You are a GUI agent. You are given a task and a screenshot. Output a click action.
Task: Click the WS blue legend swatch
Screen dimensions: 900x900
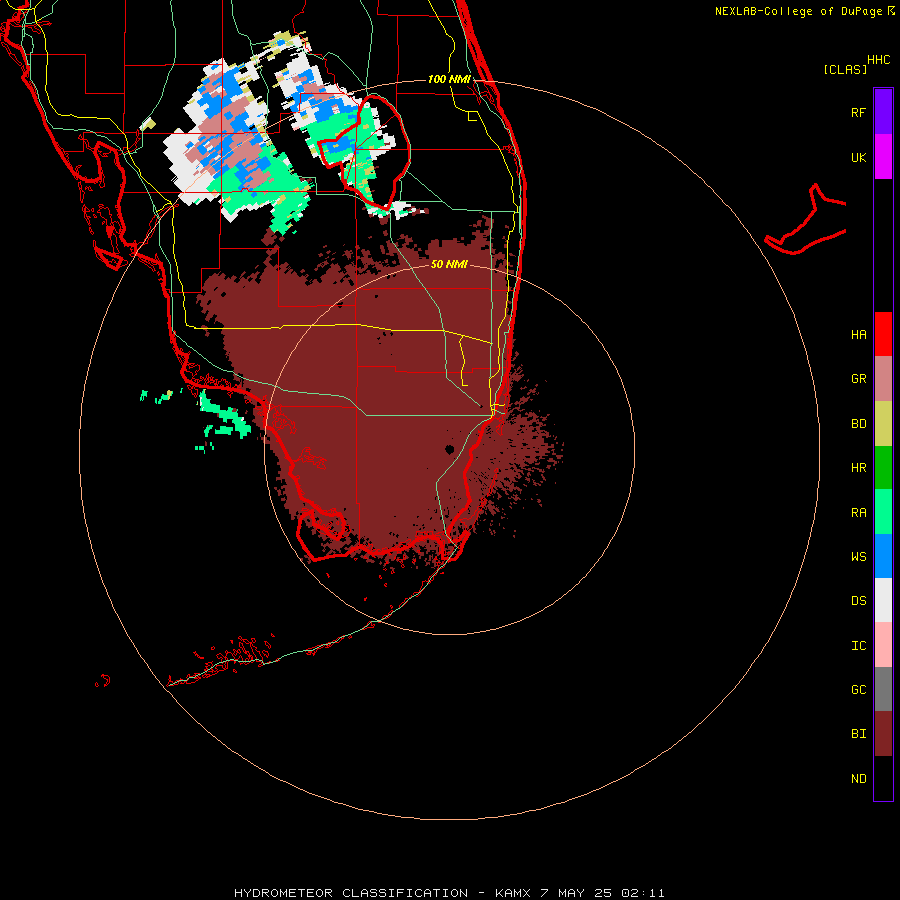tap(883, 556)
